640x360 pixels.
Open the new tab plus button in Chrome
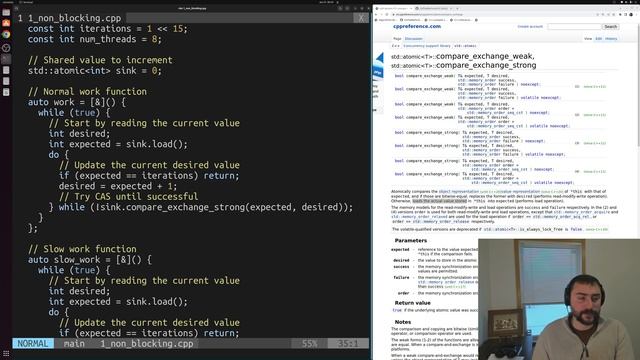[457, 8]
